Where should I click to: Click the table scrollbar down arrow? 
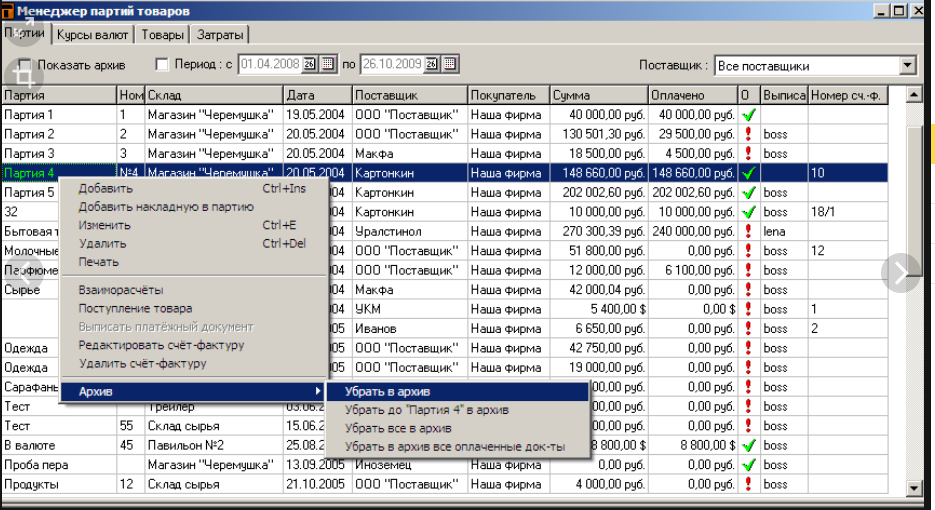coord(912,487)
